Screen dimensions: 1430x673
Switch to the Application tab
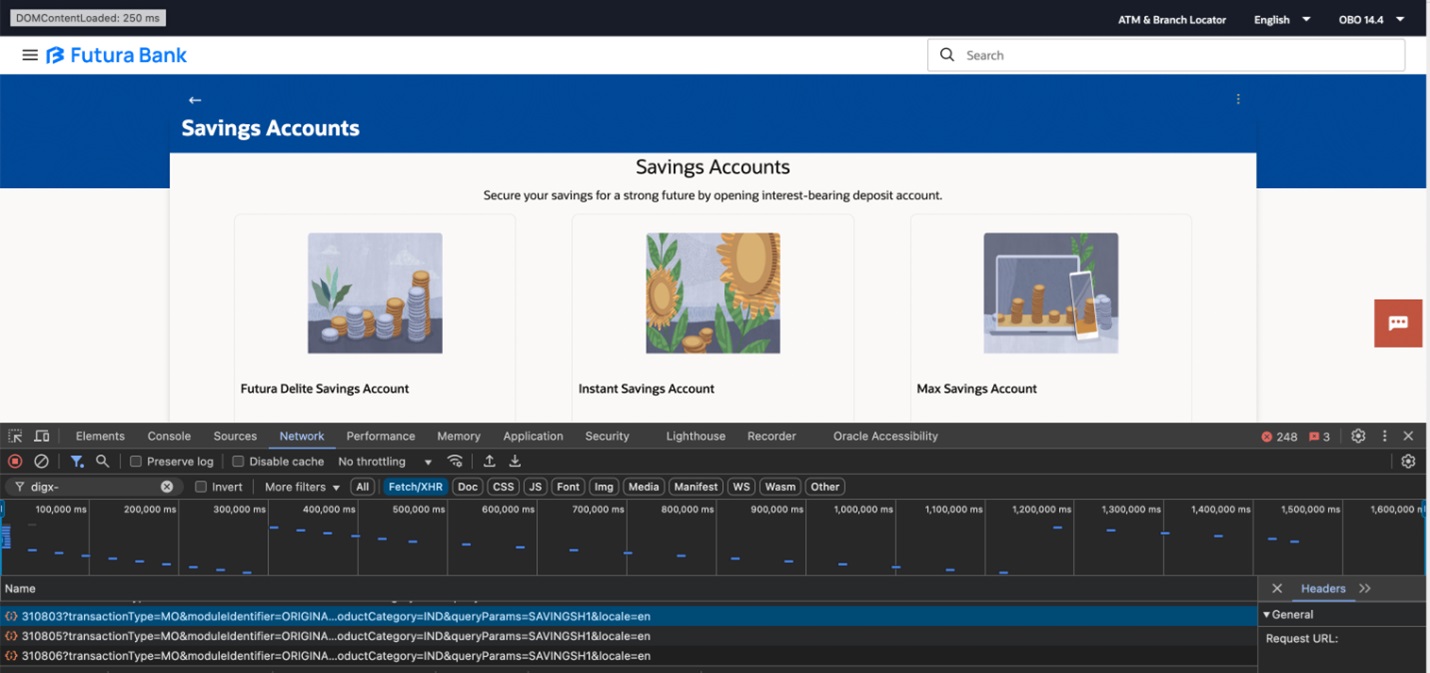[533, 437]
